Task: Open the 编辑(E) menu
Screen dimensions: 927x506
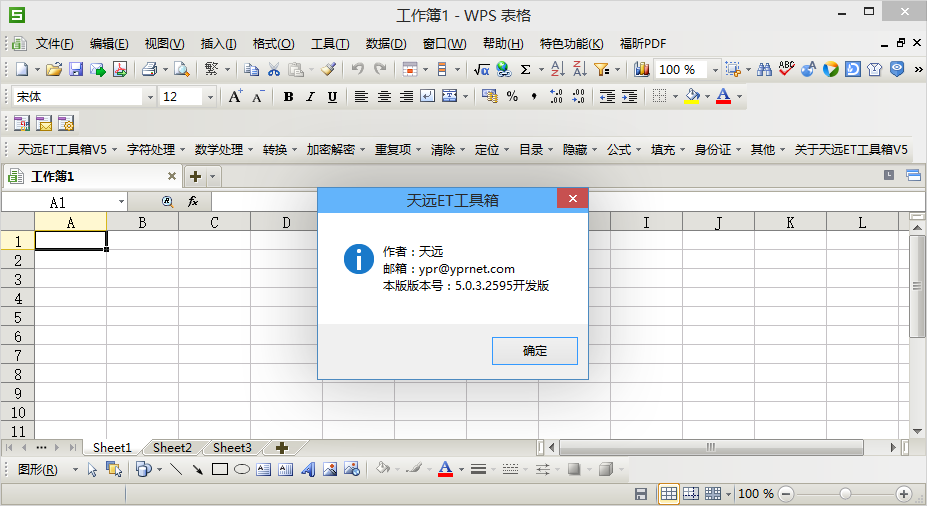Action: (109, 44)
